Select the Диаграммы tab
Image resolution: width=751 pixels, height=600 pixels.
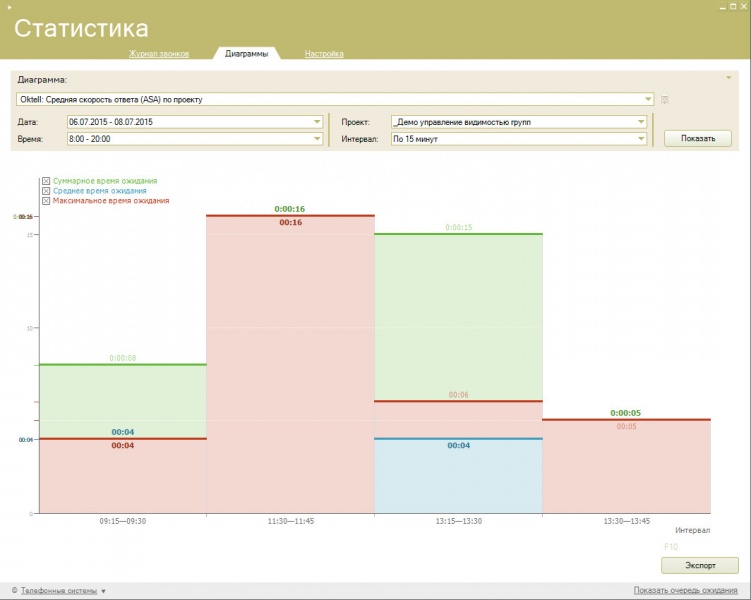click(246, 54)
